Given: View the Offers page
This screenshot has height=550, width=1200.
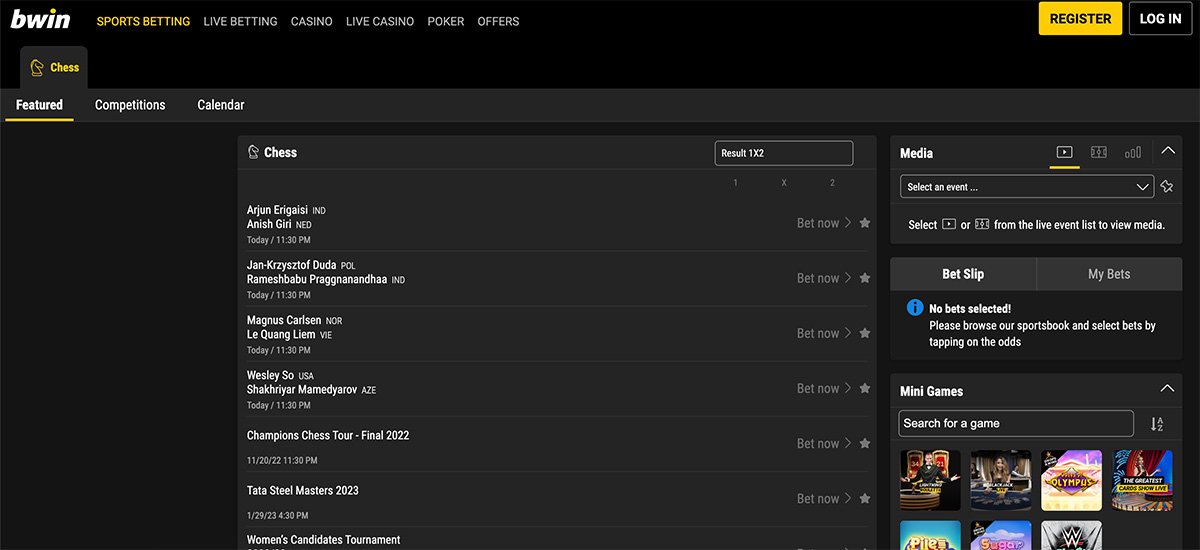Looking at the screenshot, I should pyautogui.click(x=498, y=21).
